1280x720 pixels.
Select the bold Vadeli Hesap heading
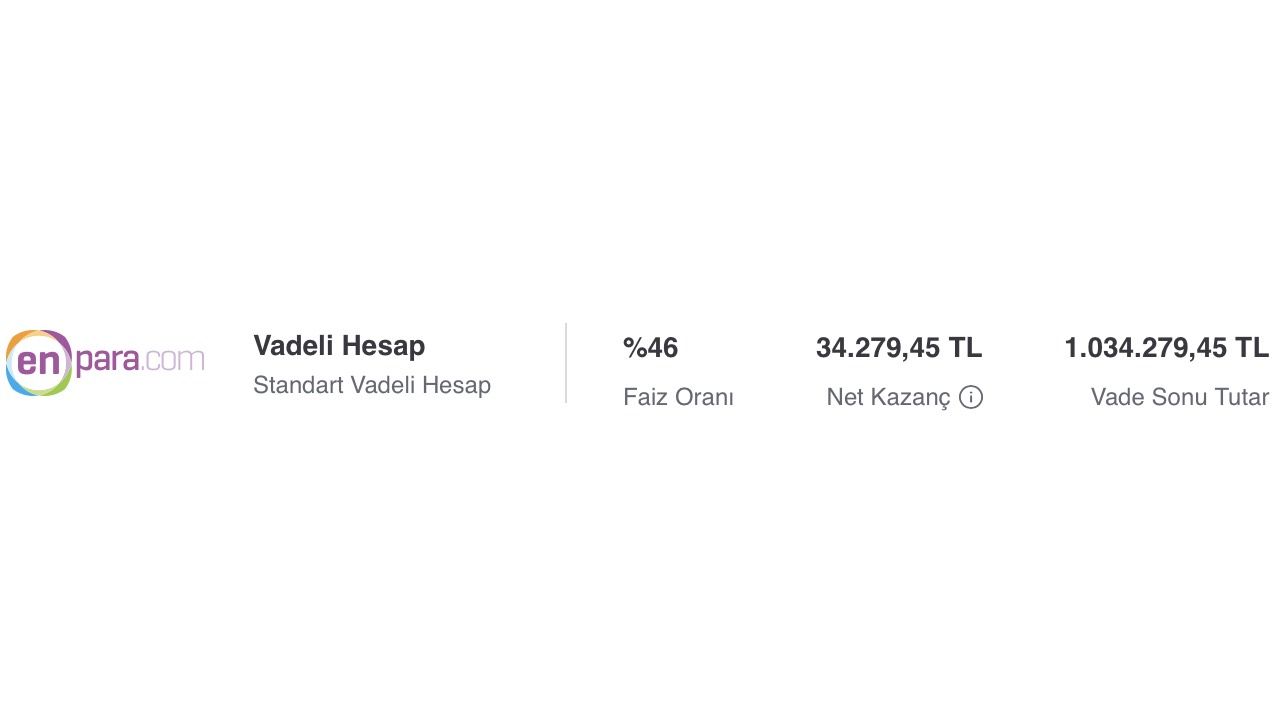tap(339, 346)
